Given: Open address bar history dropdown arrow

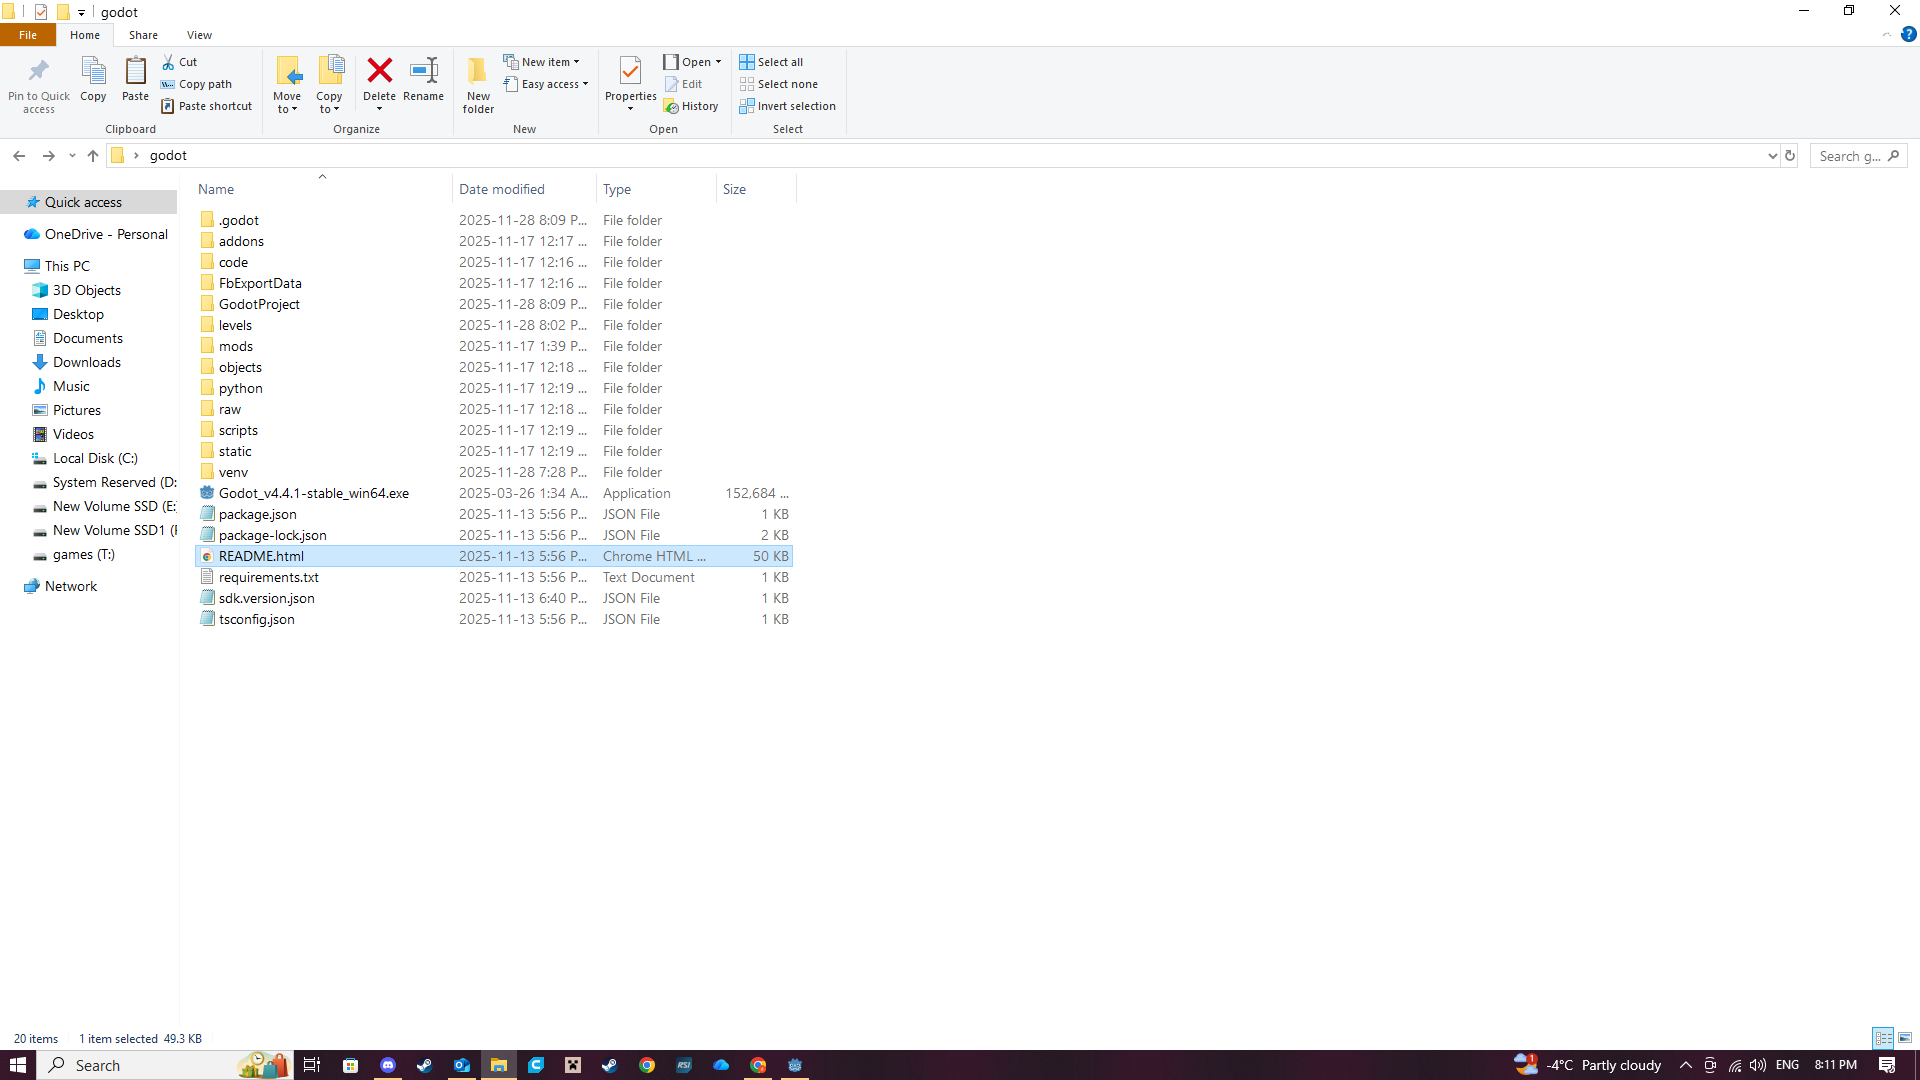Looking at the screenshot, I should point(1772,156).
